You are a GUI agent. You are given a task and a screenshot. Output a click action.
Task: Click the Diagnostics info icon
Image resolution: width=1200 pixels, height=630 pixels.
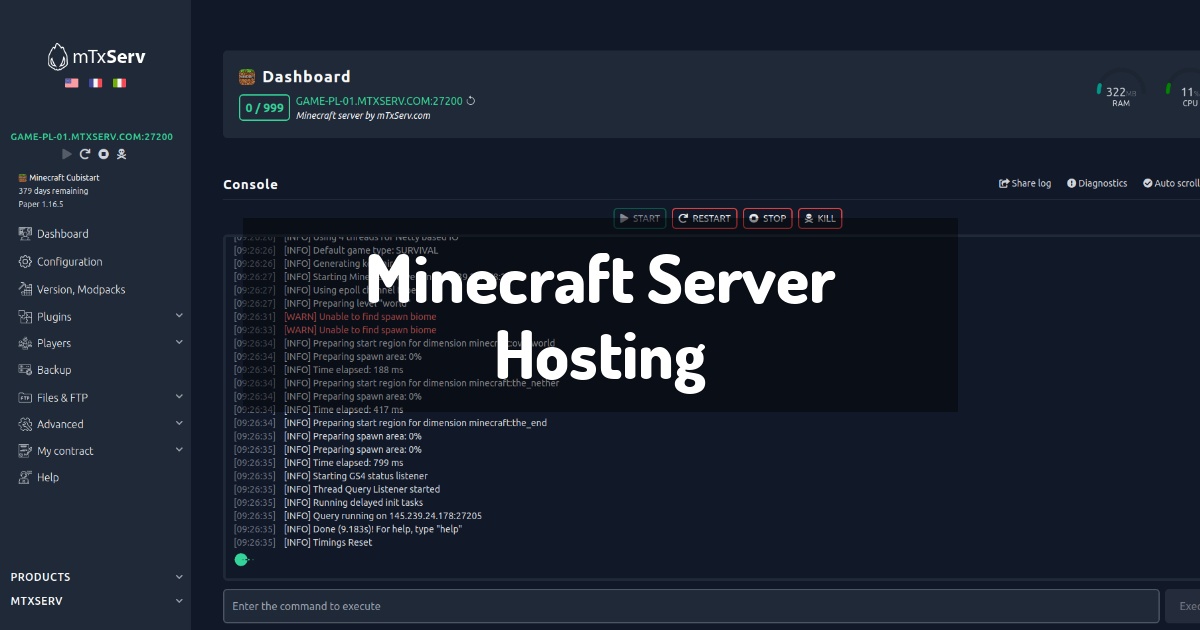coord(1071,183)
